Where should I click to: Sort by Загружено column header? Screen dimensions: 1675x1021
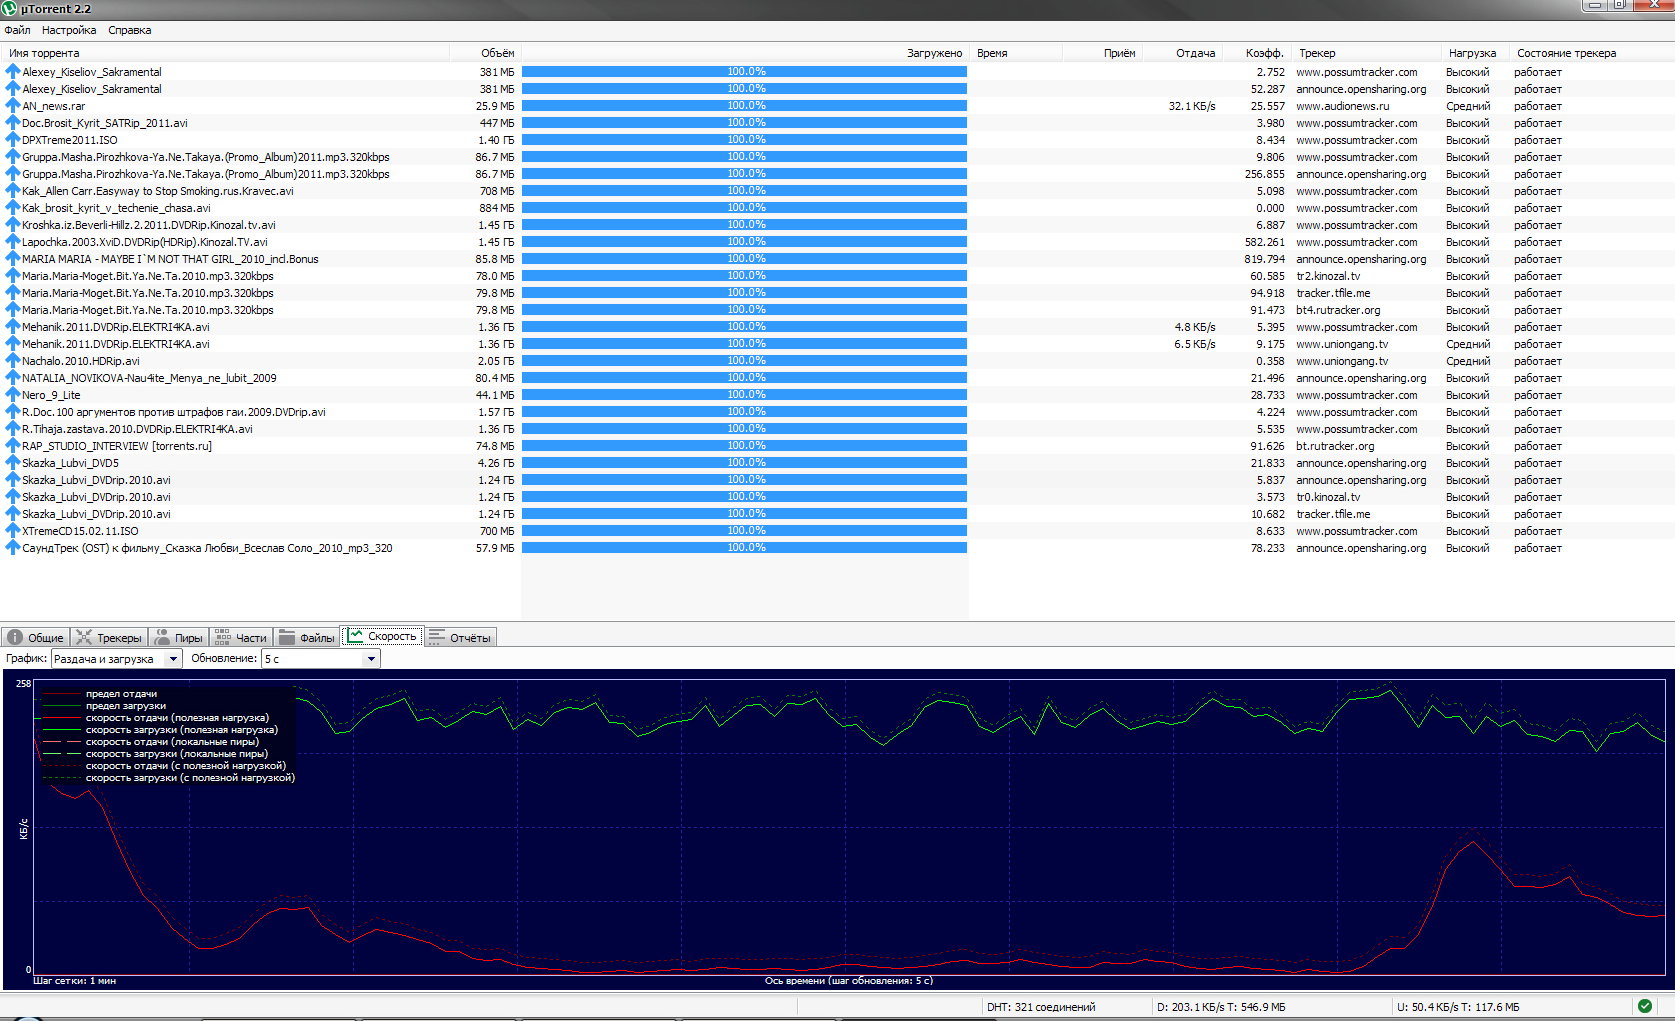tap(745, 53)
